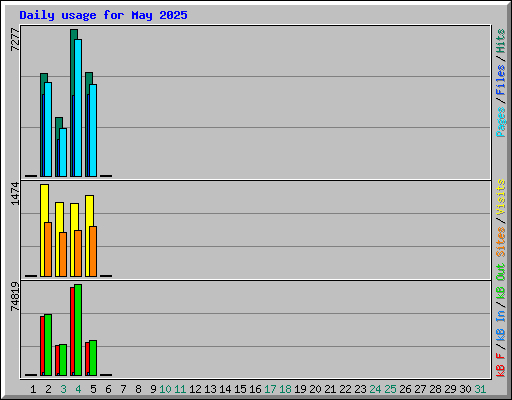Click day 28 on the x-axis

435,389
